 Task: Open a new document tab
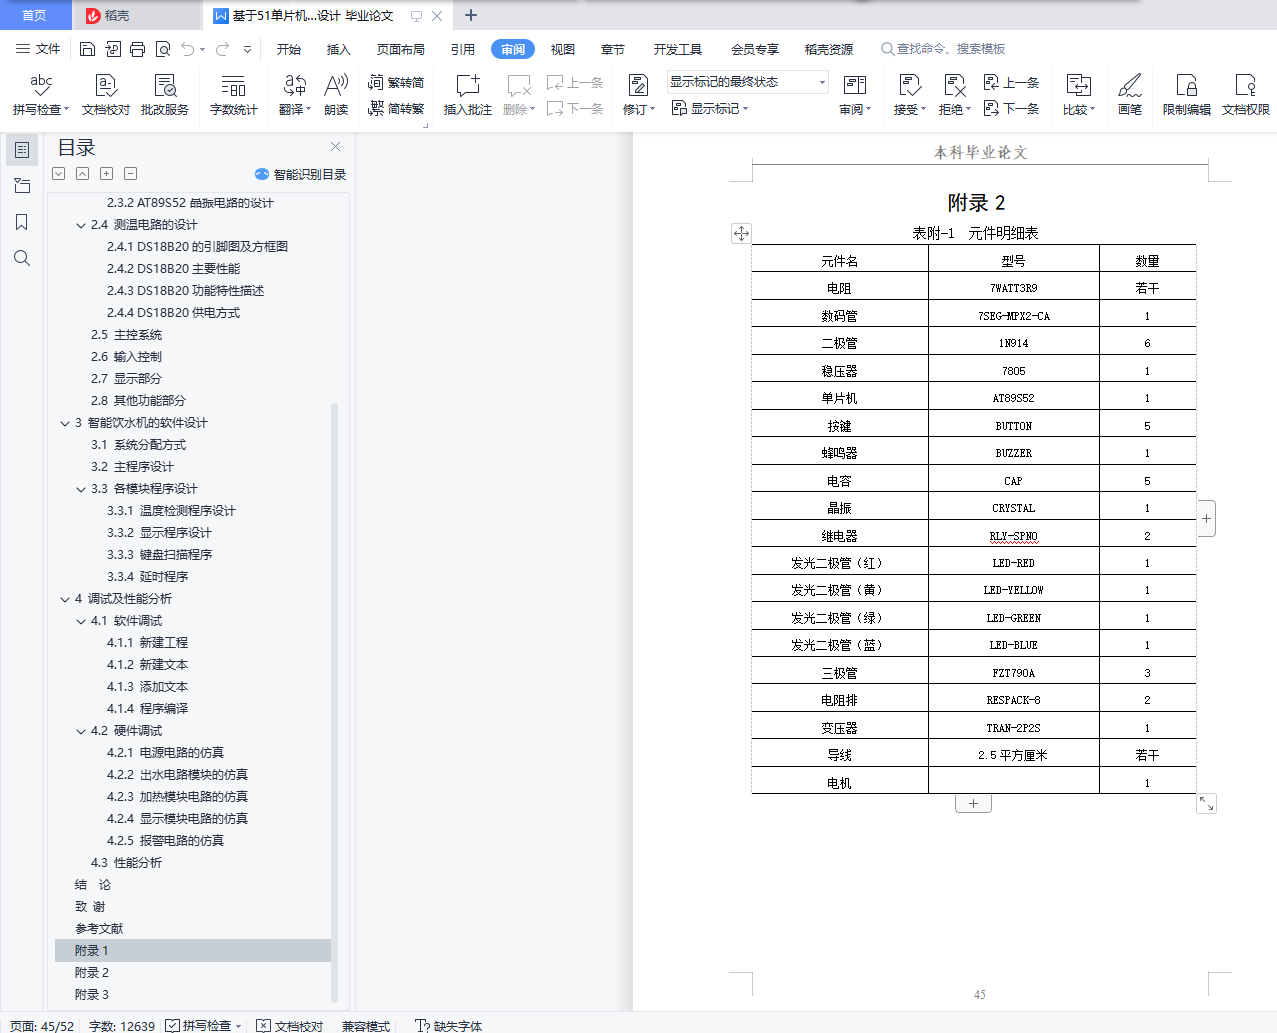click(471, 15)
